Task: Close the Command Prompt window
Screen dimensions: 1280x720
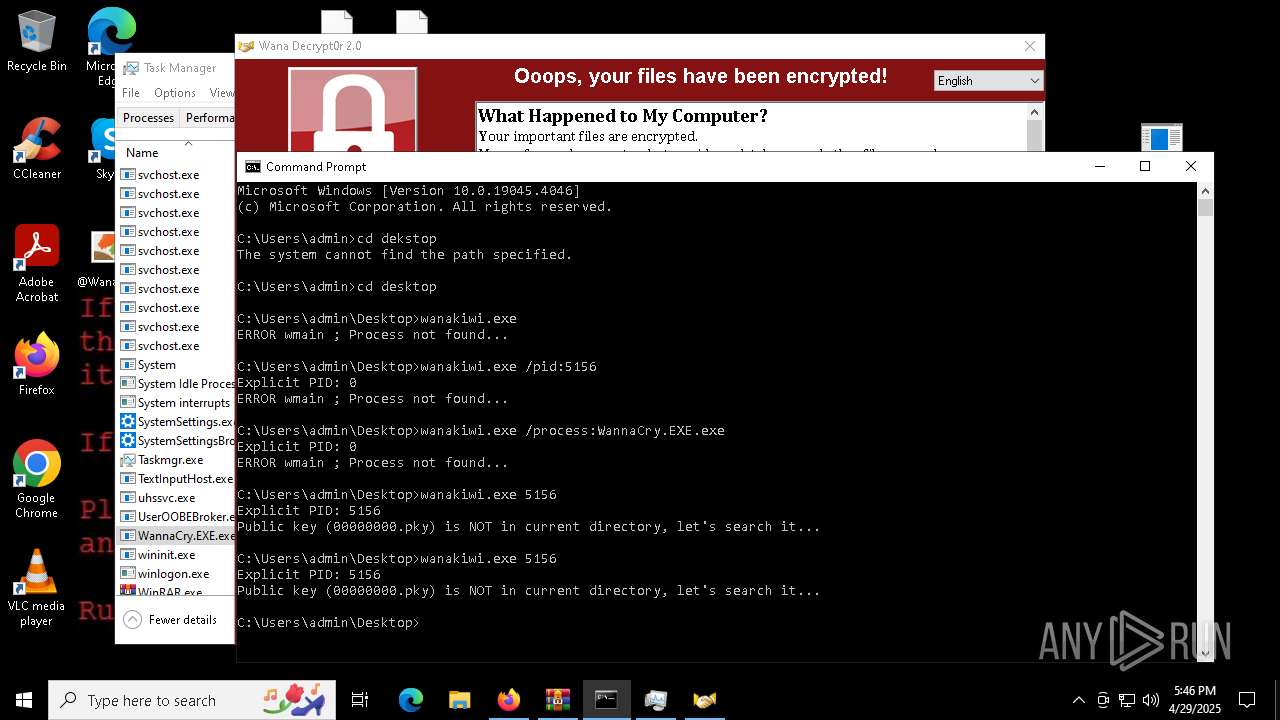Action: [x=1190, y=167]
